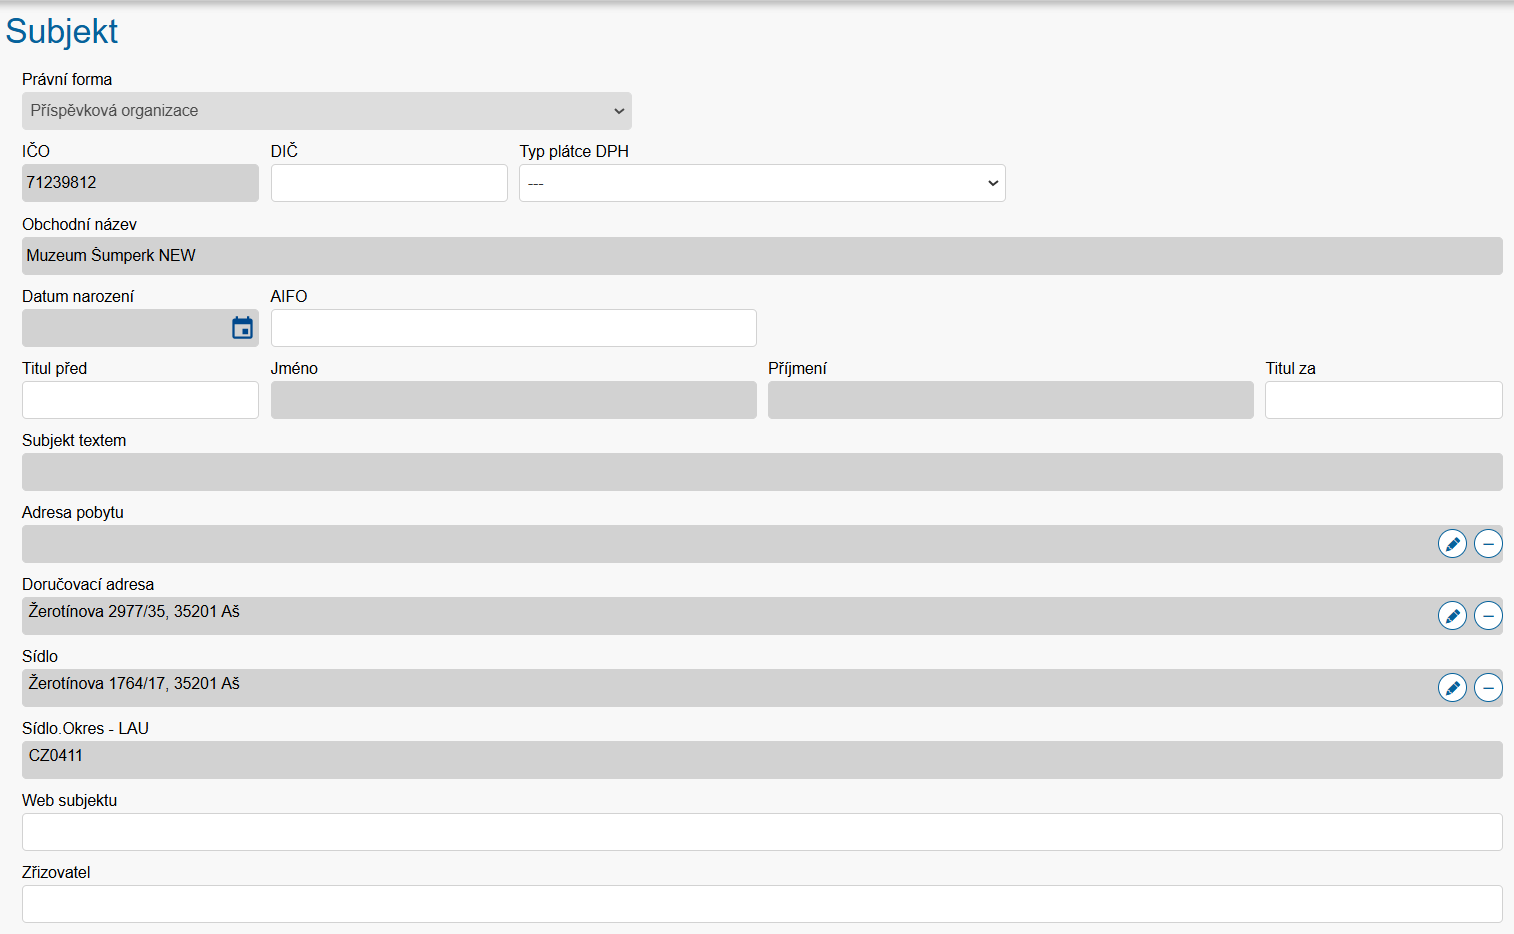Remove Adresa pobytu using minus icon
Viewport: 1514px width, 934px height.
pos(1488,544)
